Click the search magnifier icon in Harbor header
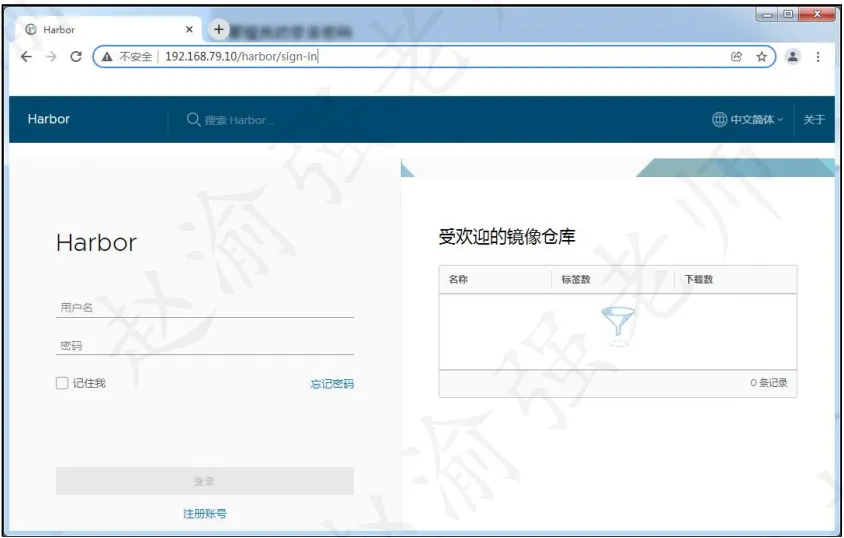This screenshot has height=538, width=844. tap(193, 119)
